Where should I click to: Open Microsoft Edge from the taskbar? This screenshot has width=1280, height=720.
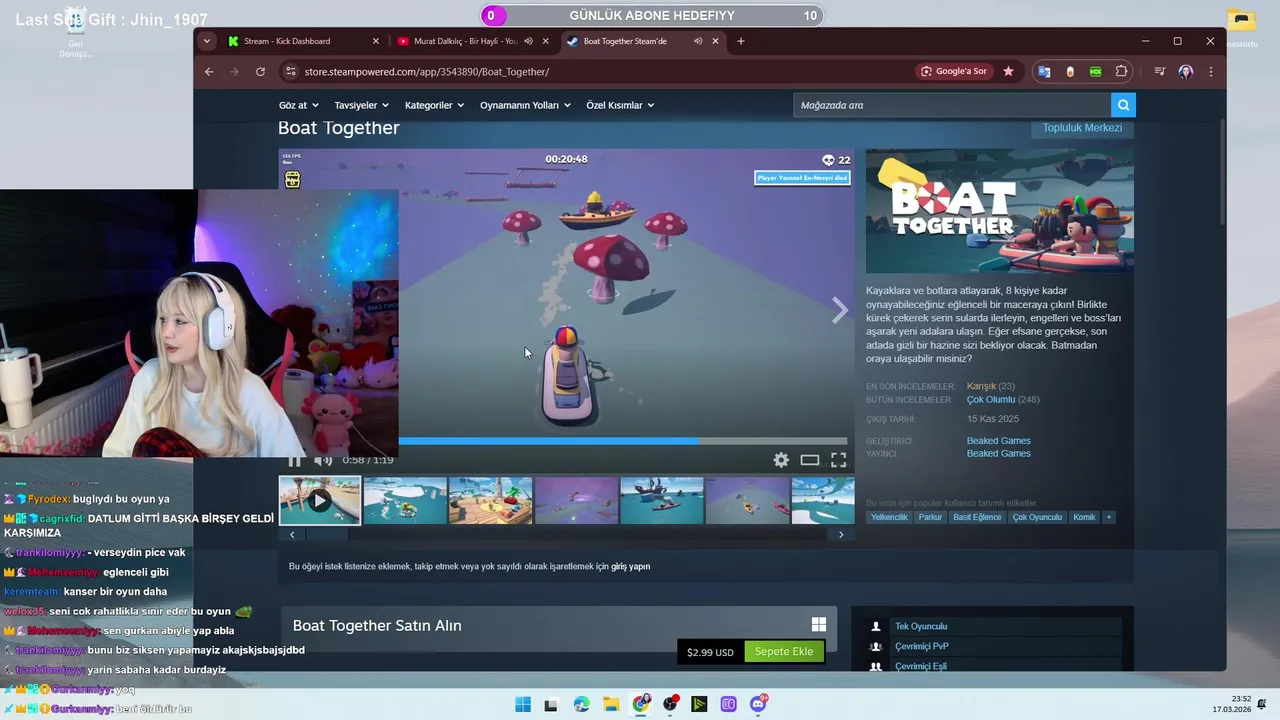582,704
